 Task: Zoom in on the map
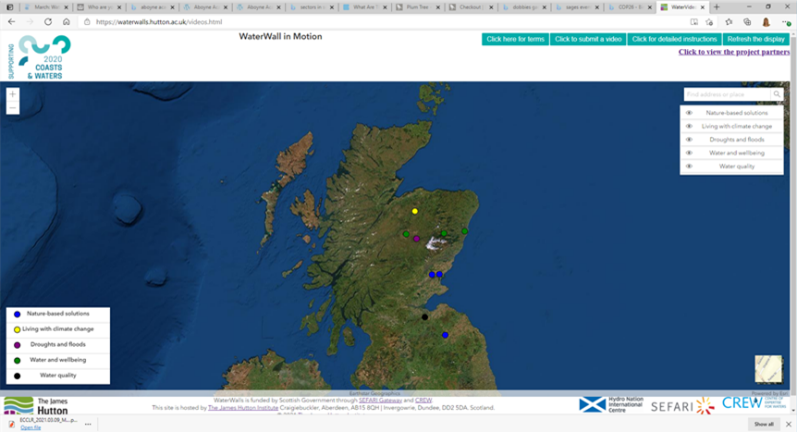point(12,95)
